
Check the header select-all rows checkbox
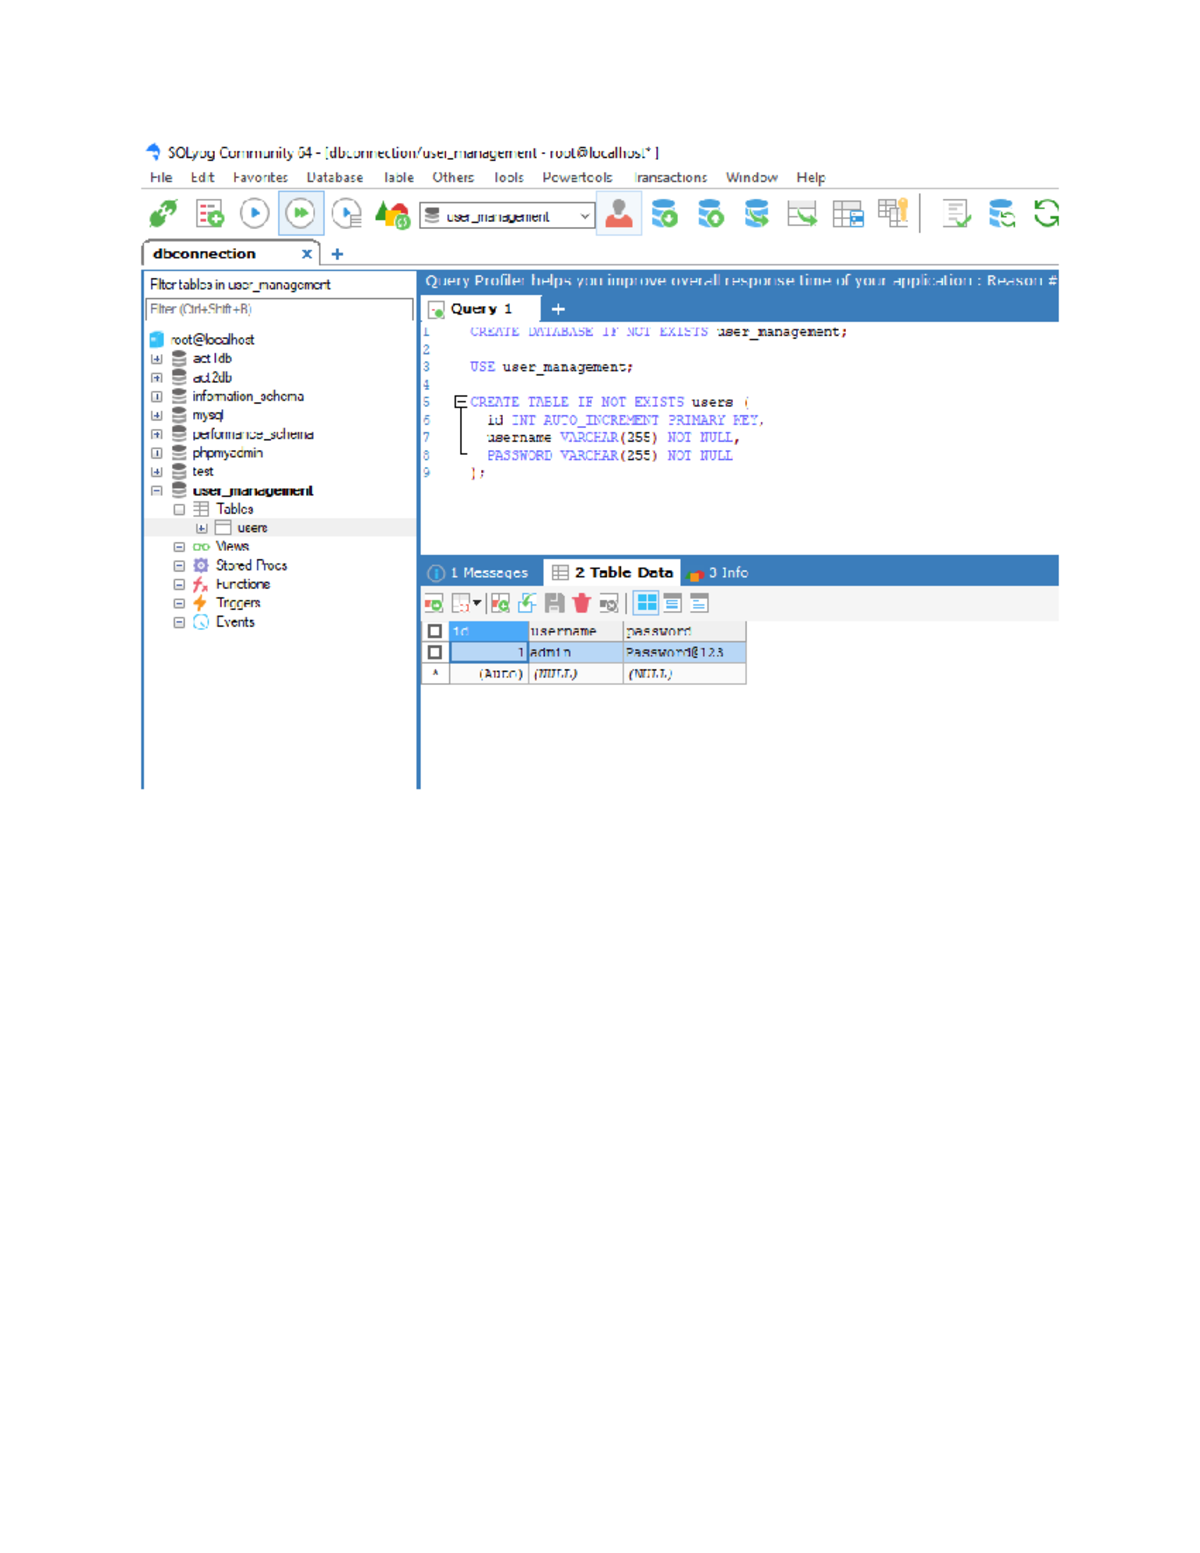point(434,631)
